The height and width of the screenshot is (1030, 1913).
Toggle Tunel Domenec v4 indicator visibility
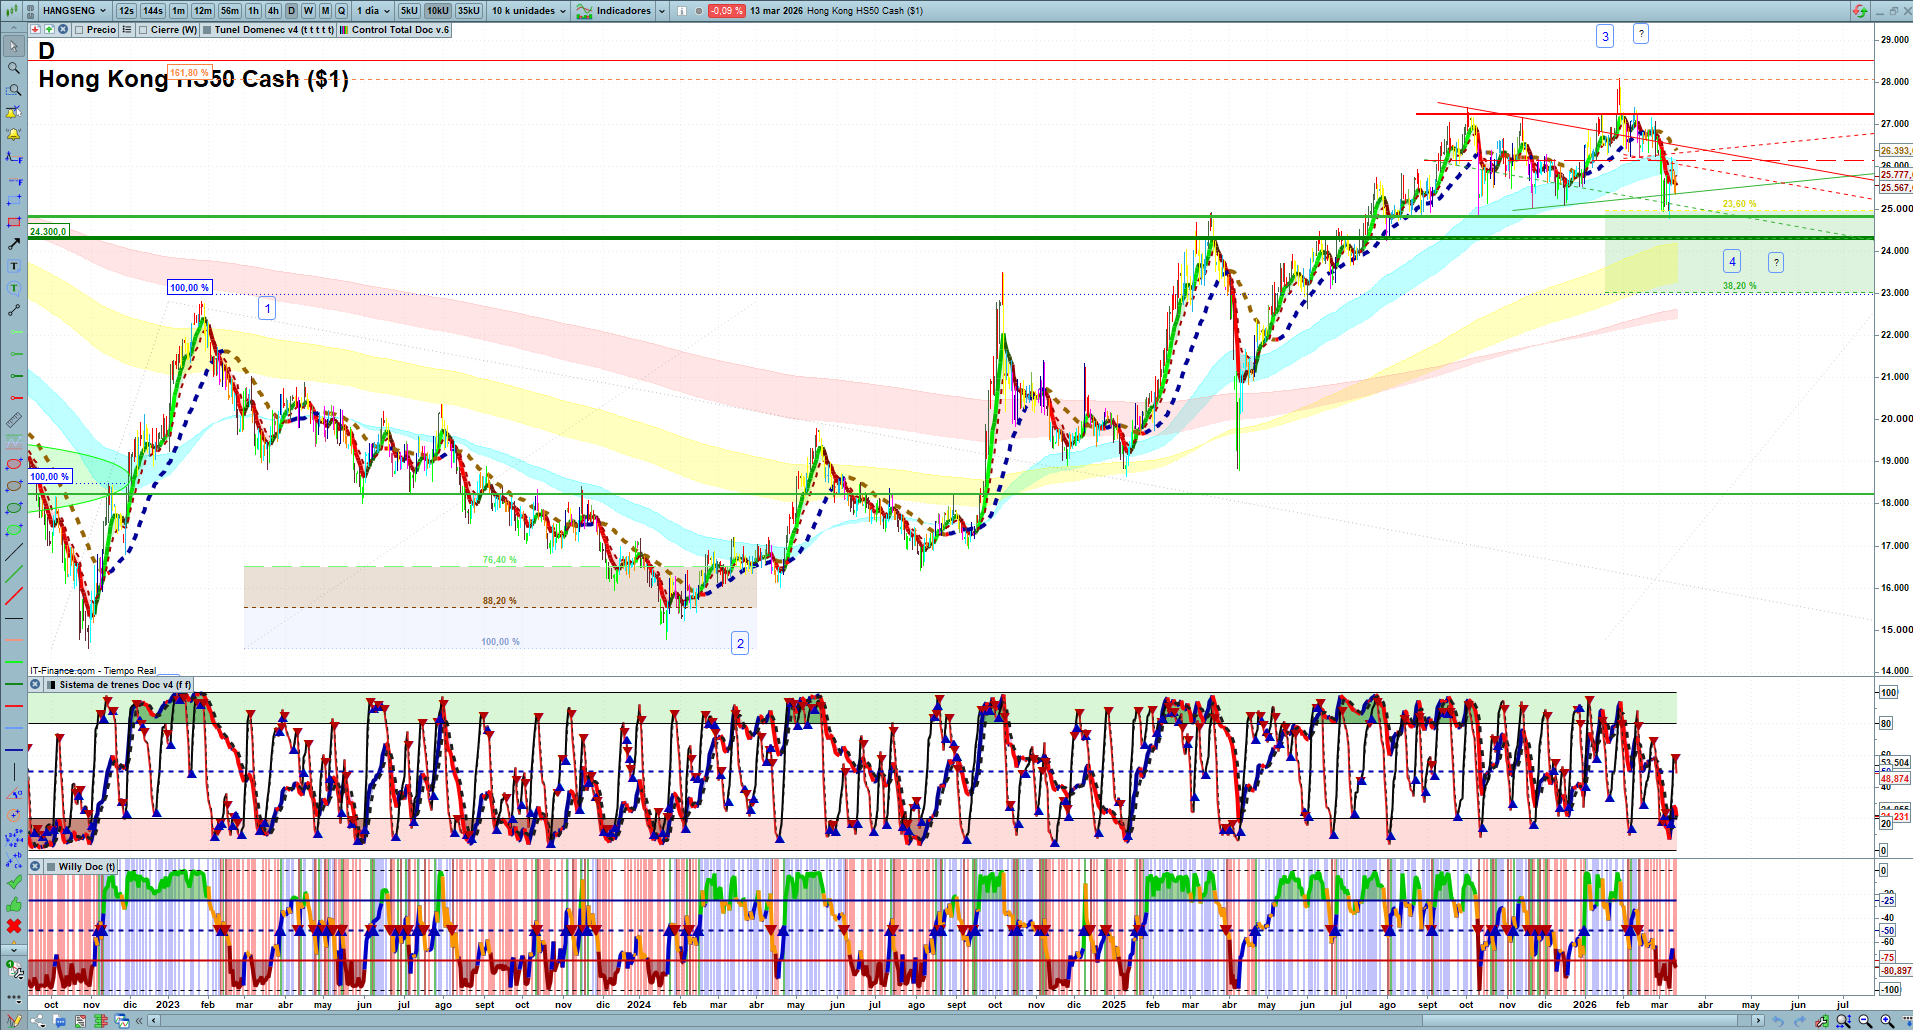coord(207,30)
